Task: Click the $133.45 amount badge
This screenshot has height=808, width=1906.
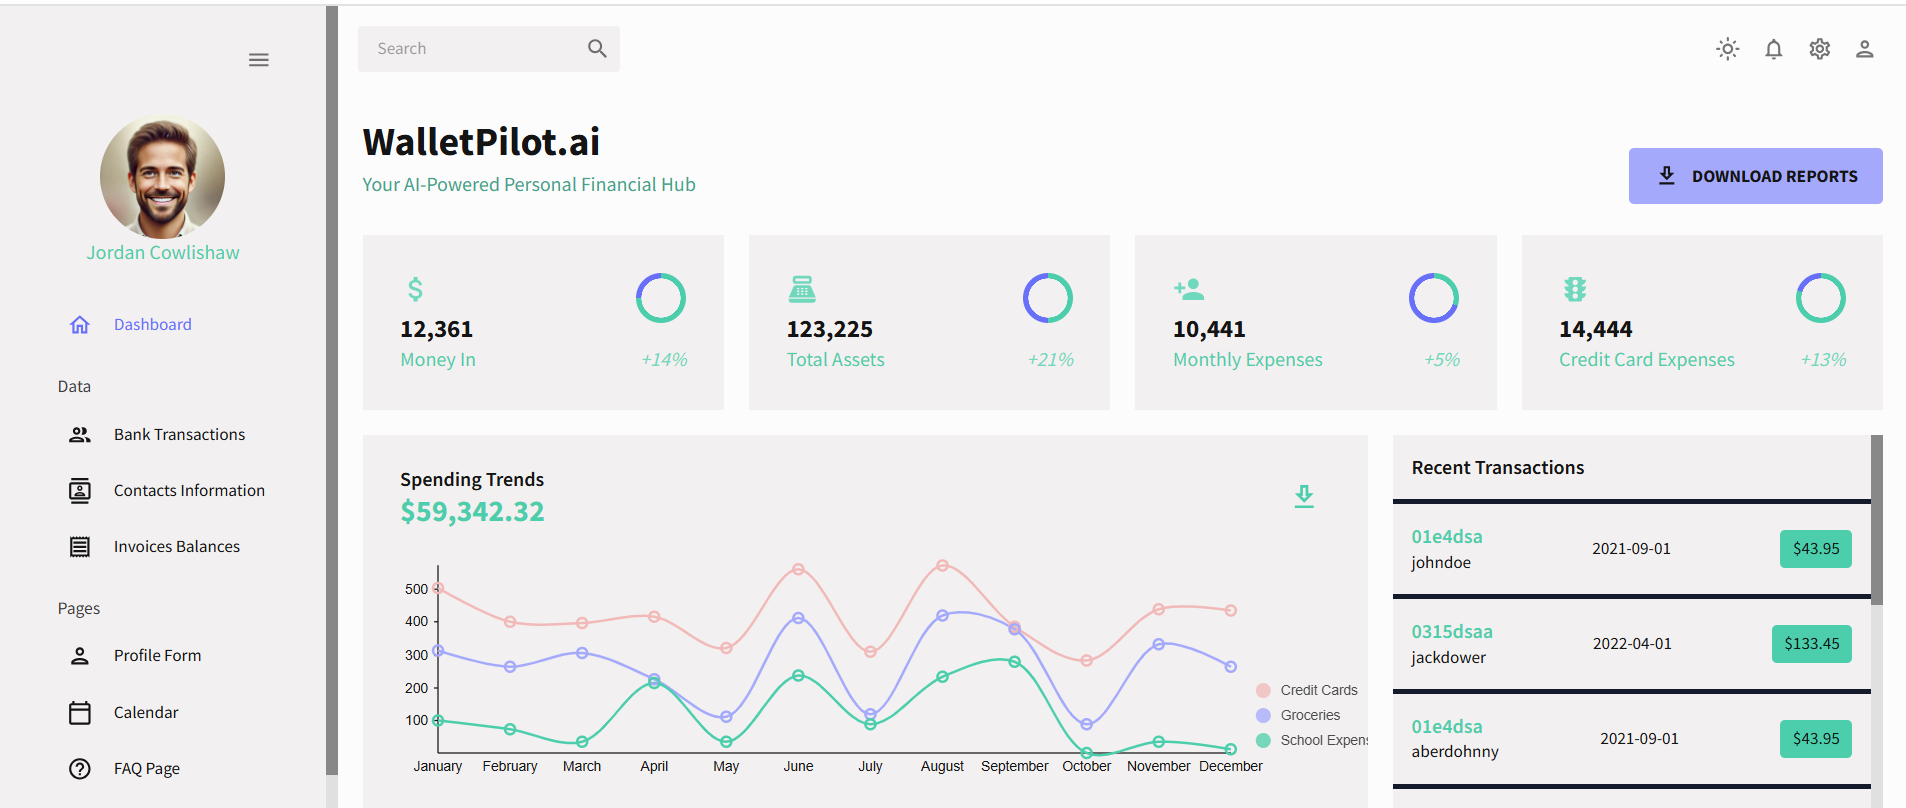Action: pyautogui.click(x=1812, y=644)
